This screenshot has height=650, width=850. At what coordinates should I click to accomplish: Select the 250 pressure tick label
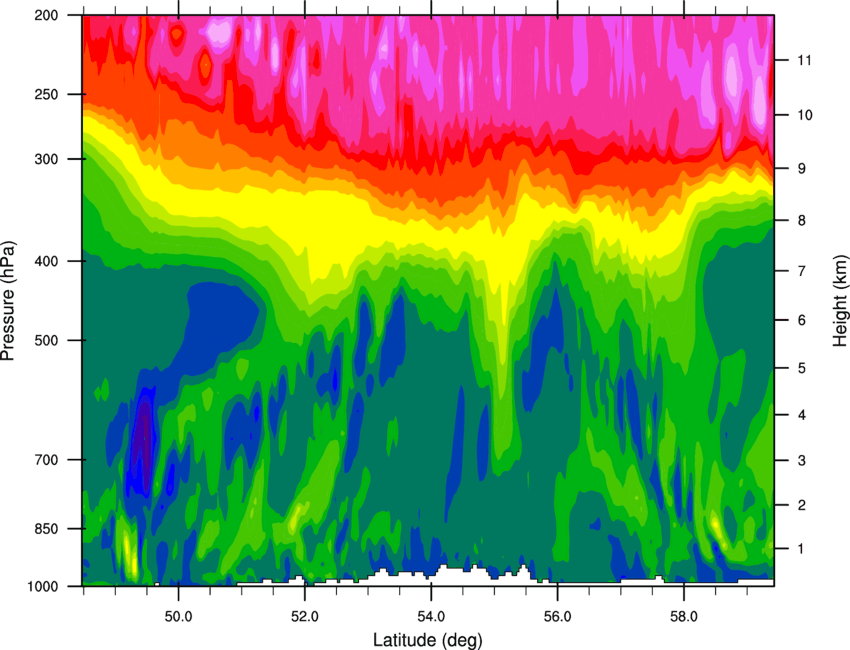tap(47, 94)
